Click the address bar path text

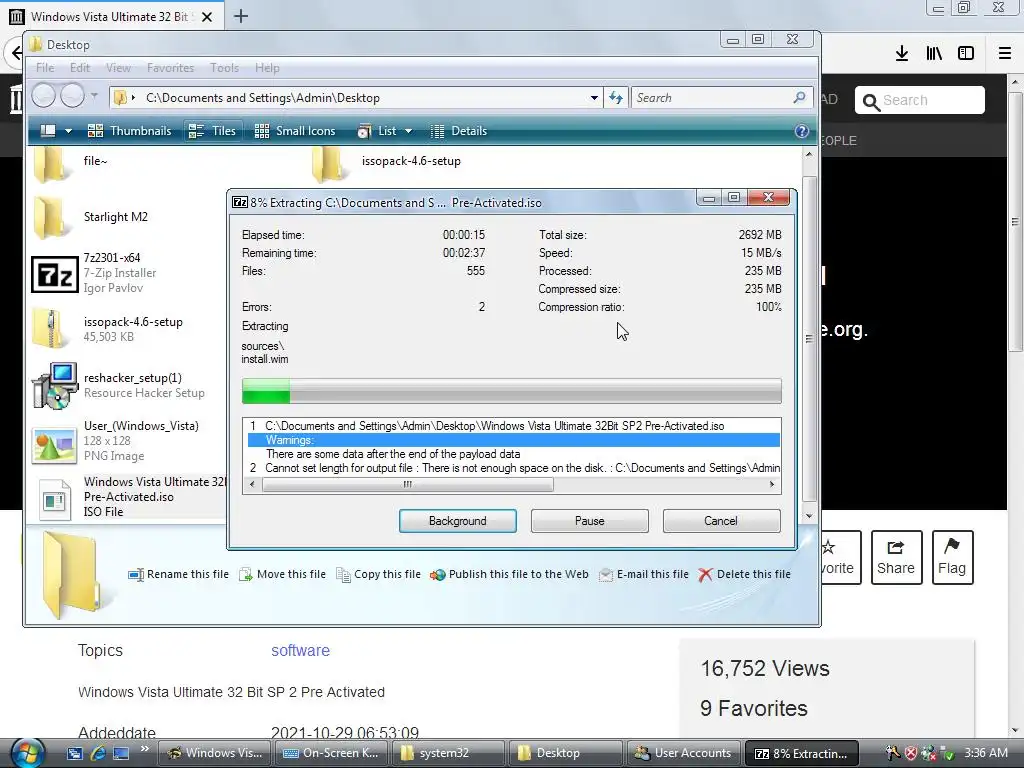pos(263,98)
